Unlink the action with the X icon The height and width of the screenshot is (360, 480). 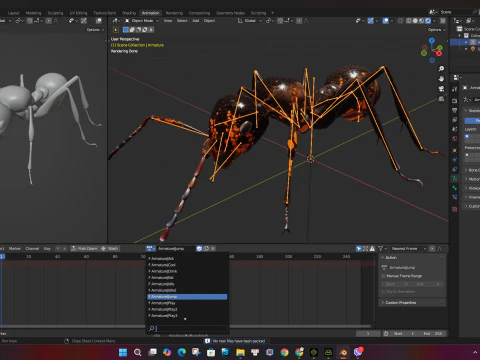(x=213, y=248)
